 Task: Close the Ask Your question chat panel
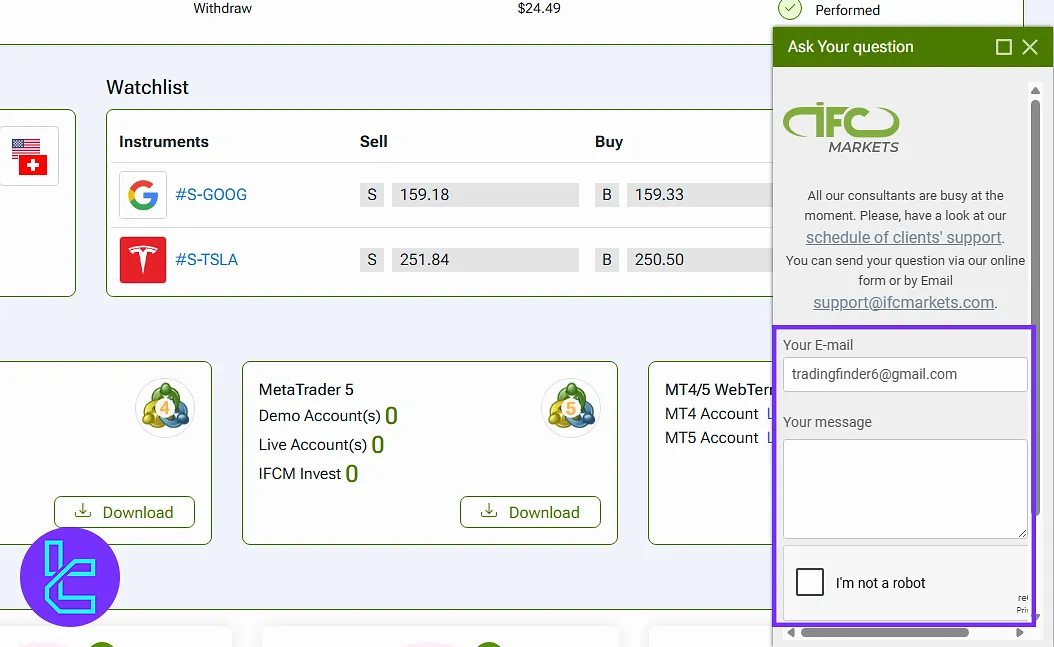[1030, 47]
